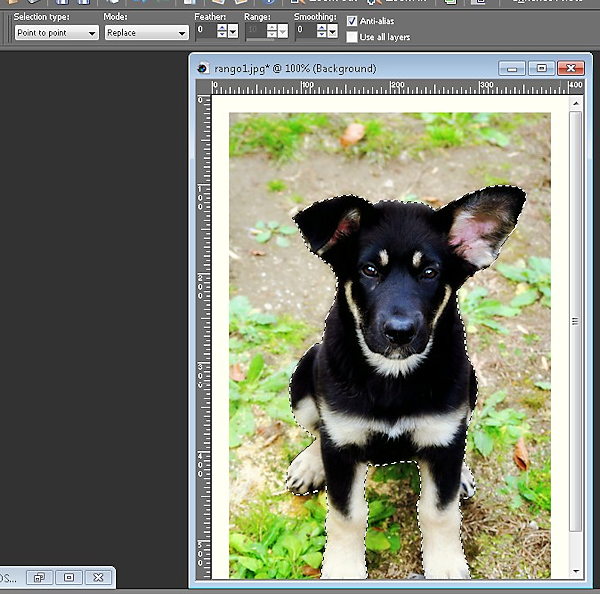The height and width of the screenshot is (594, 600).
Task: Click the rango1.jpg title bar text
Action: tap(295, 69)
